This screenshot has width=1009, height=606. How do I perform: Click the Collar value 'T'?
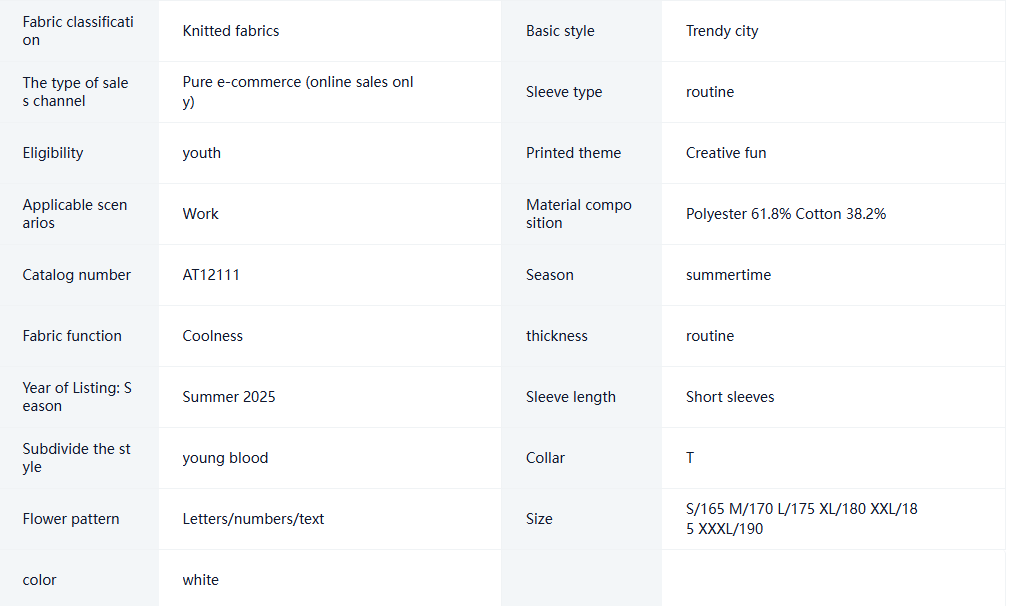[690, 458]
